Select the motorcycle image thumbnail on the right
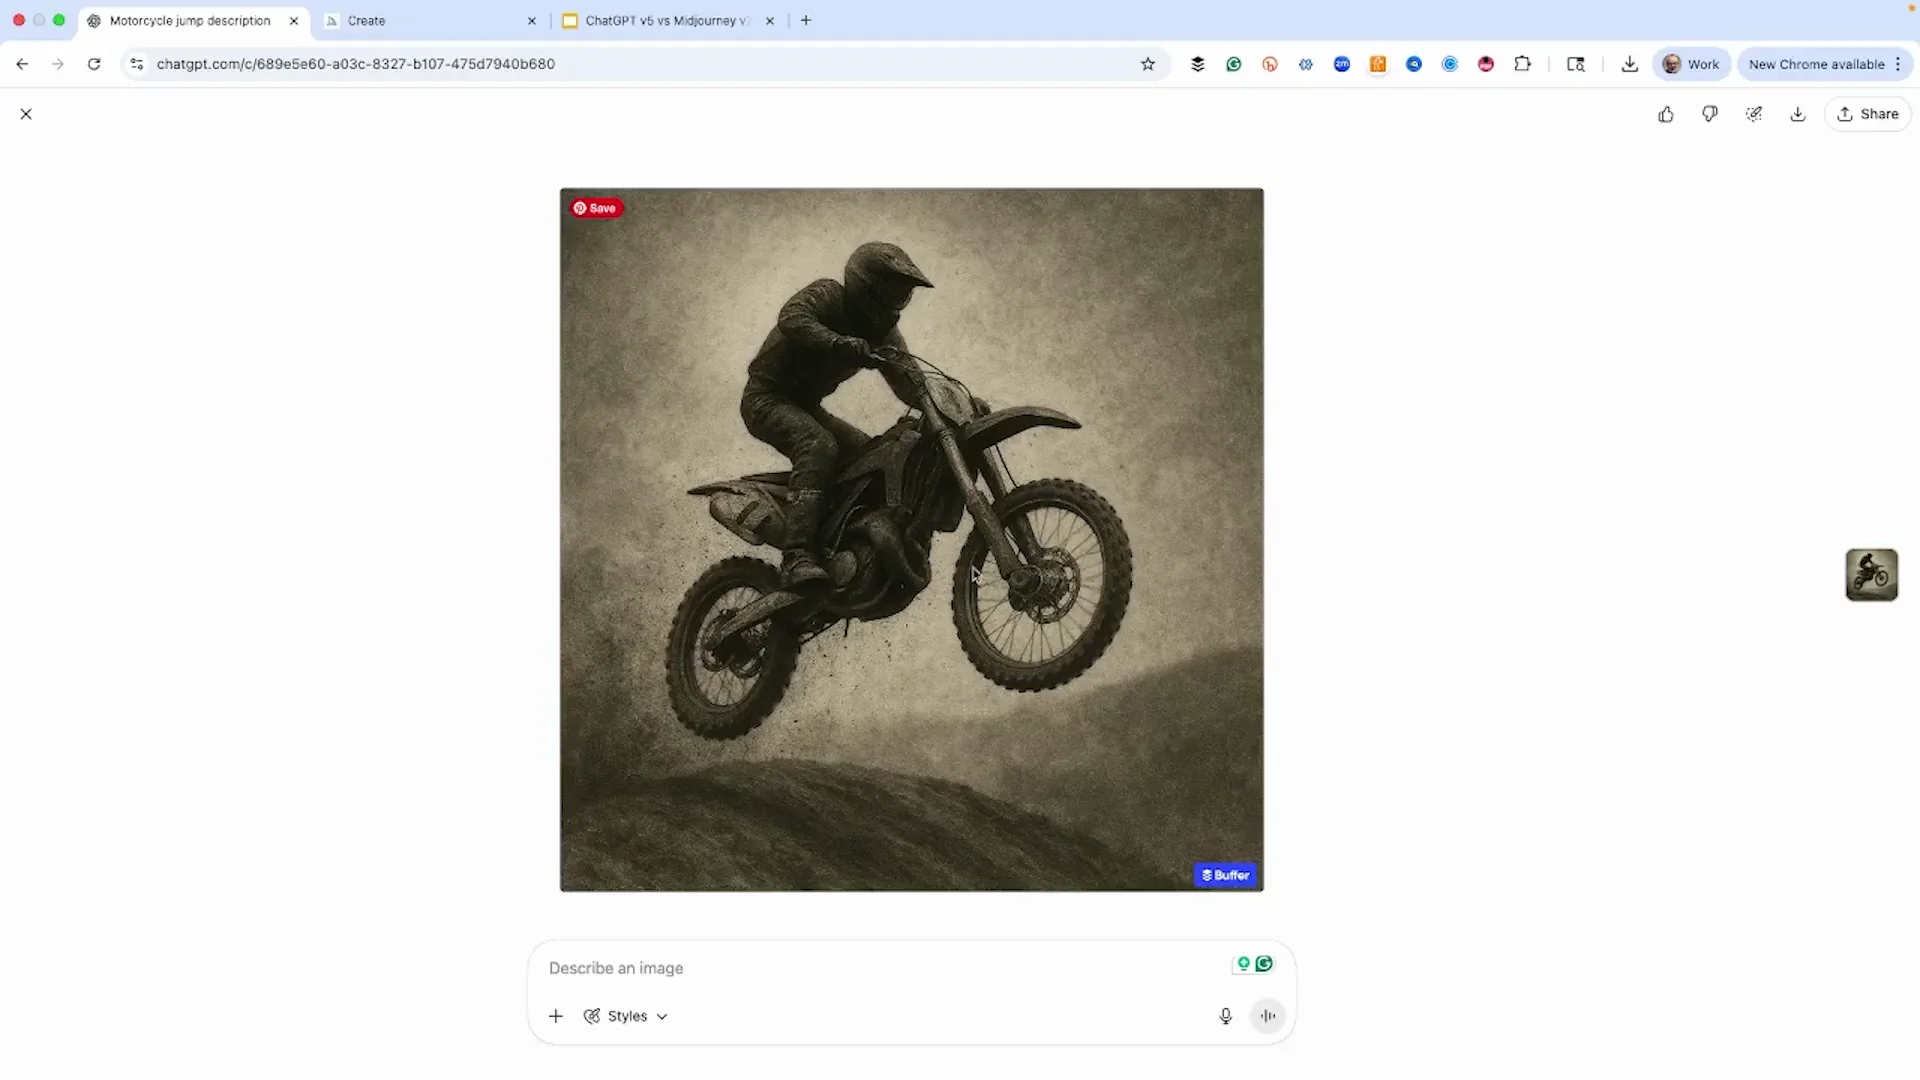This screenshot has width=1920, height=1080. [x=1871, y=575]
